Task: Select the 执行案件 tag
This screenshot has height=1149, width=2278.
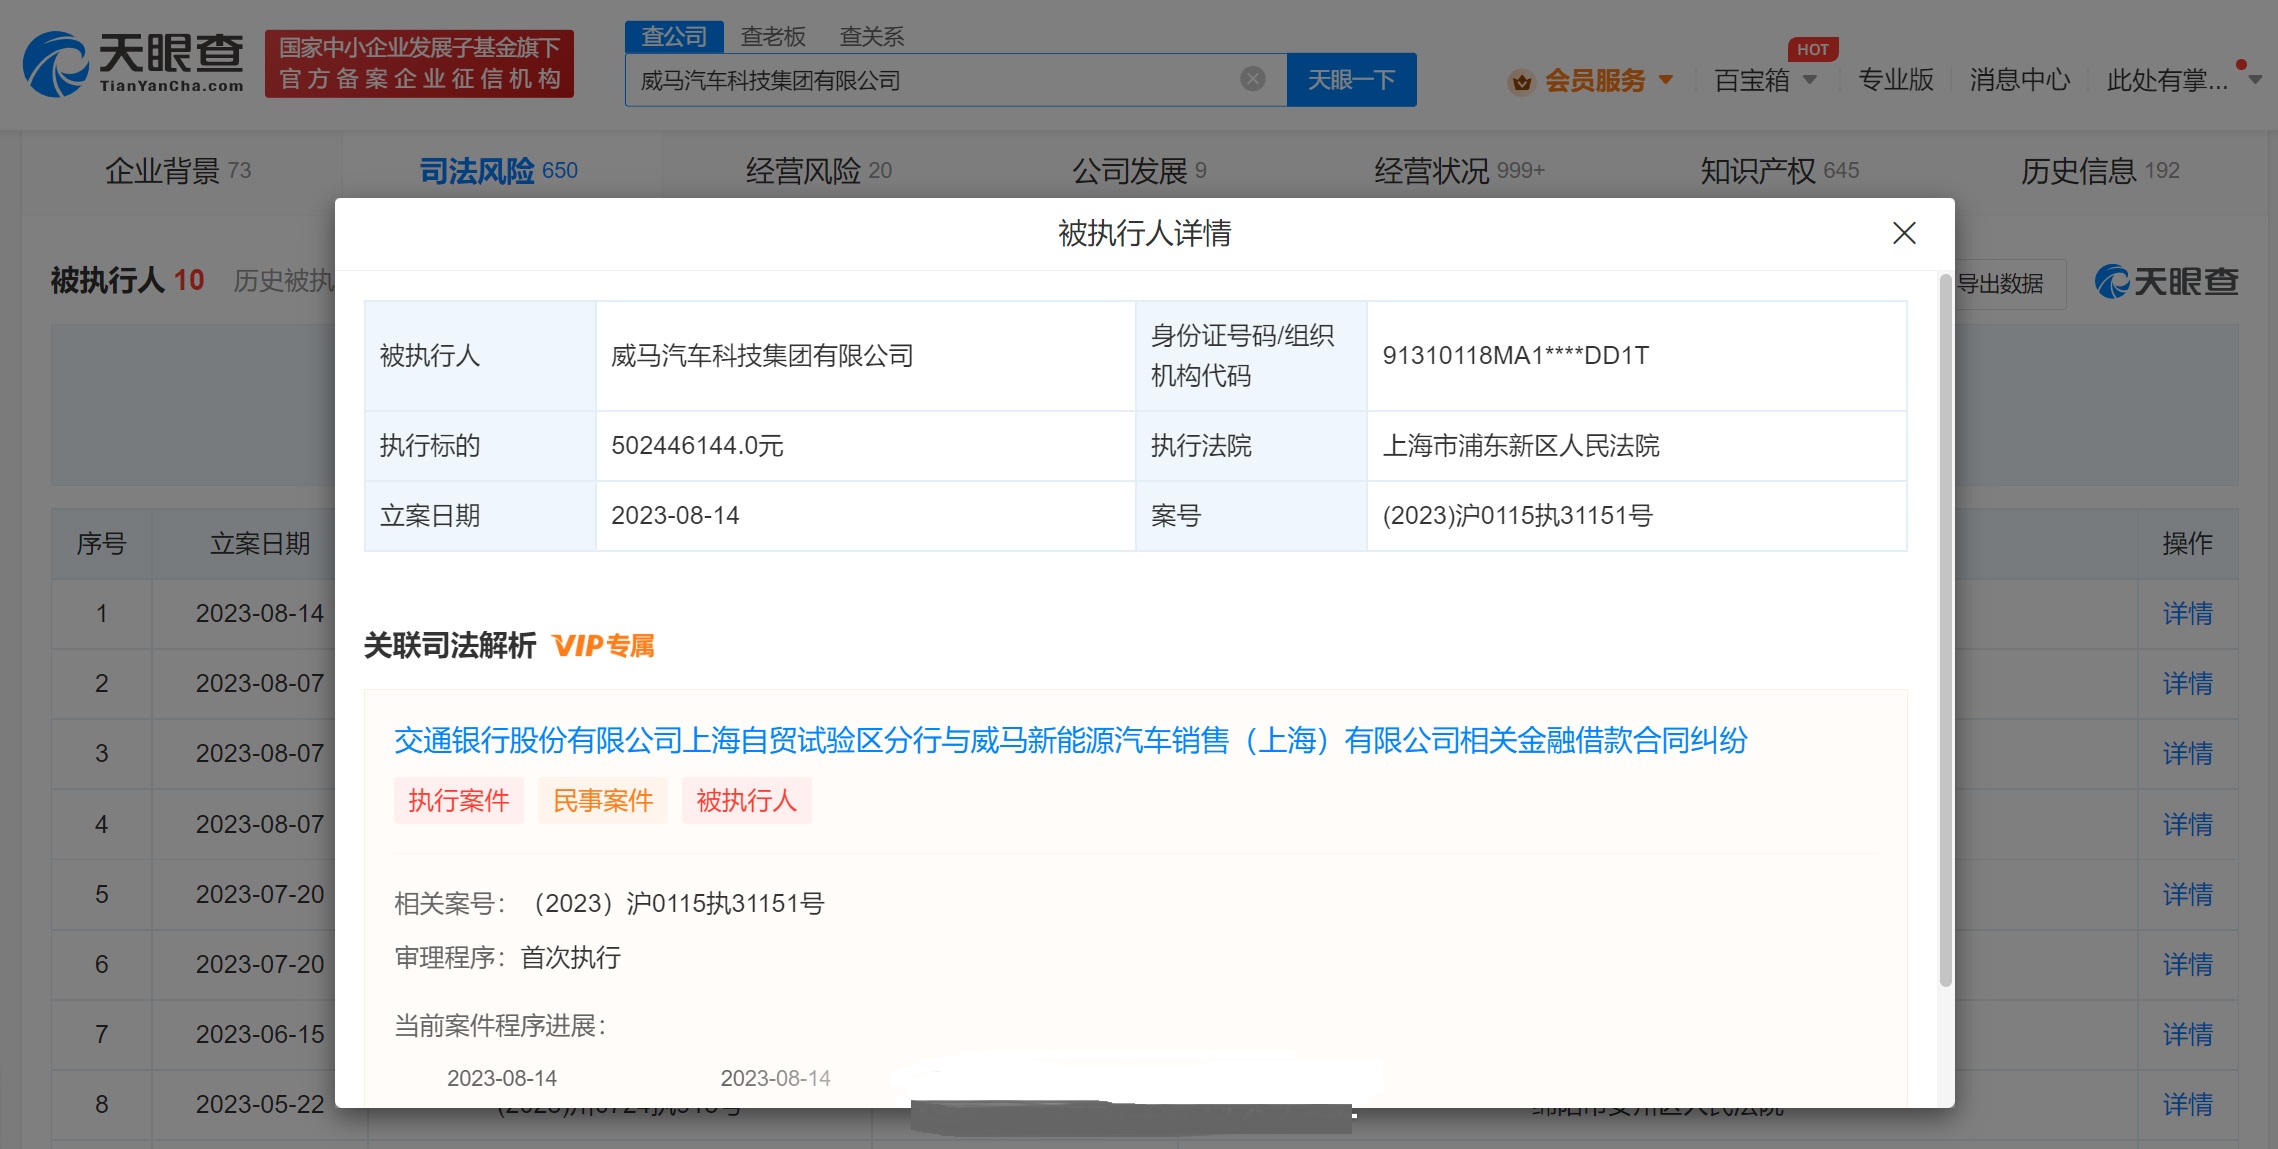Action: coord(458,800)
